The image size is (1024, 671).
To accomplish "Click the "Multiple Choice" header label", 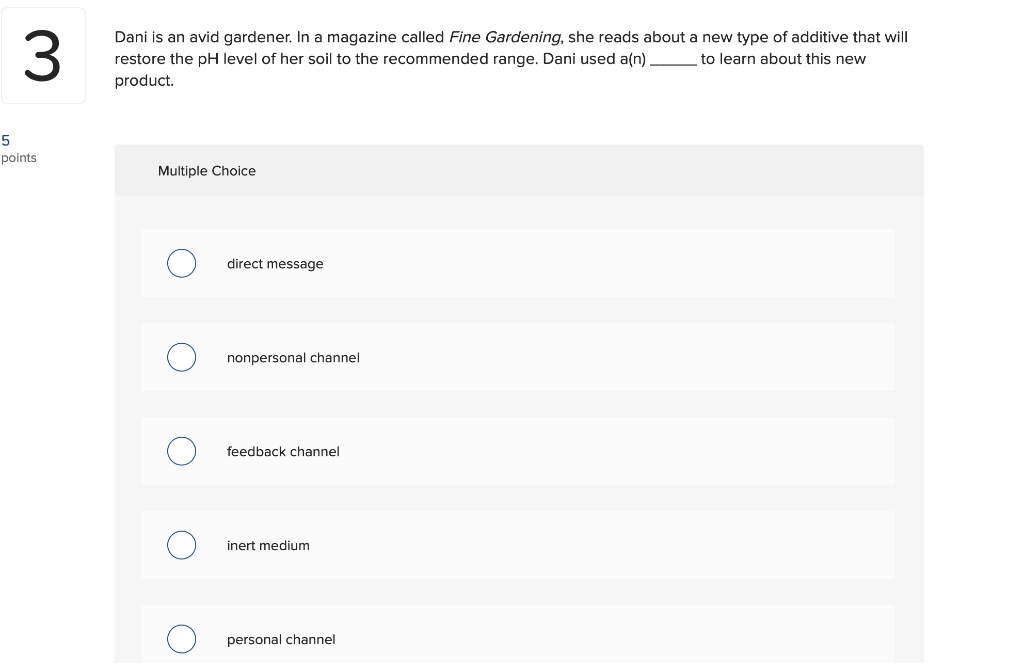I will tap(207, 171).
